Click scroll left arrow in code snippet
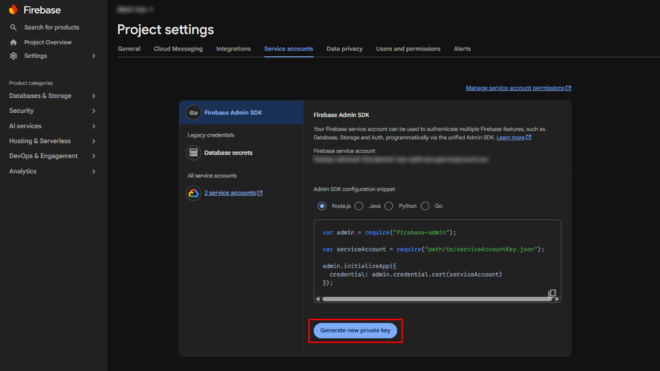 coord(318,299)
